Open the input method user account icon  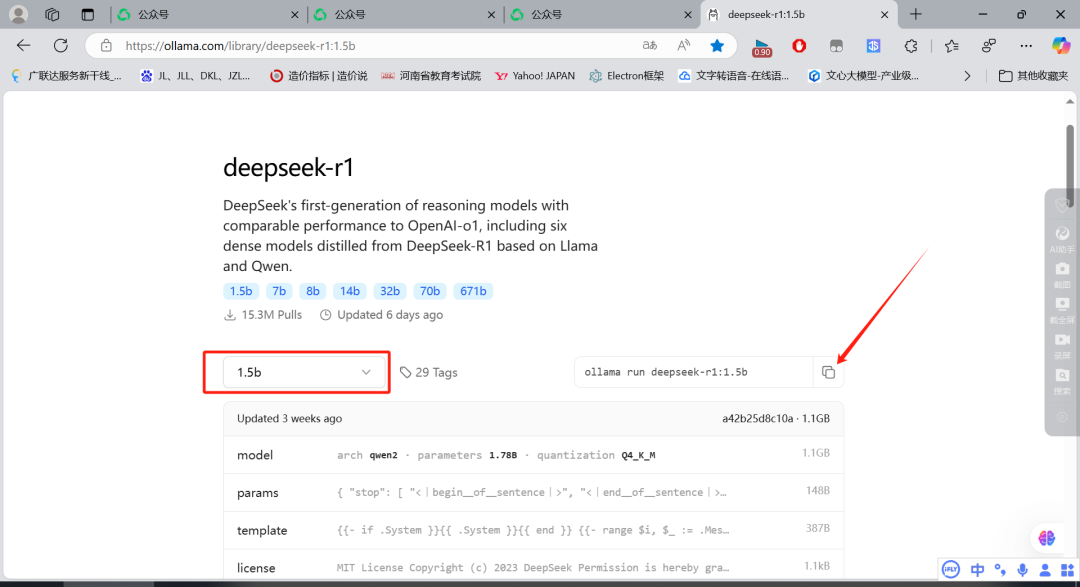[x=1045, y=570]
